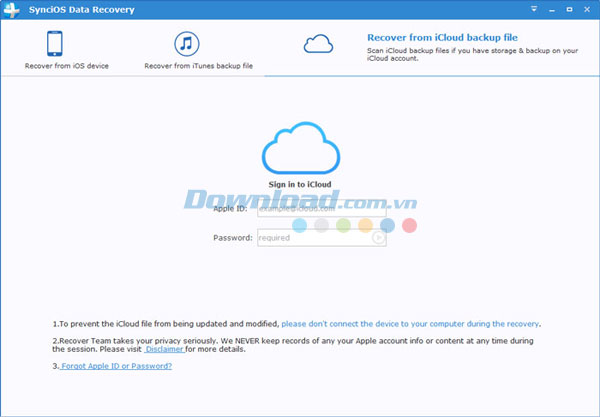600x417 pixels.
Task: Open the Recover from iTunes backup file tab
Action: pyautogui.click(x=199, y=48)
